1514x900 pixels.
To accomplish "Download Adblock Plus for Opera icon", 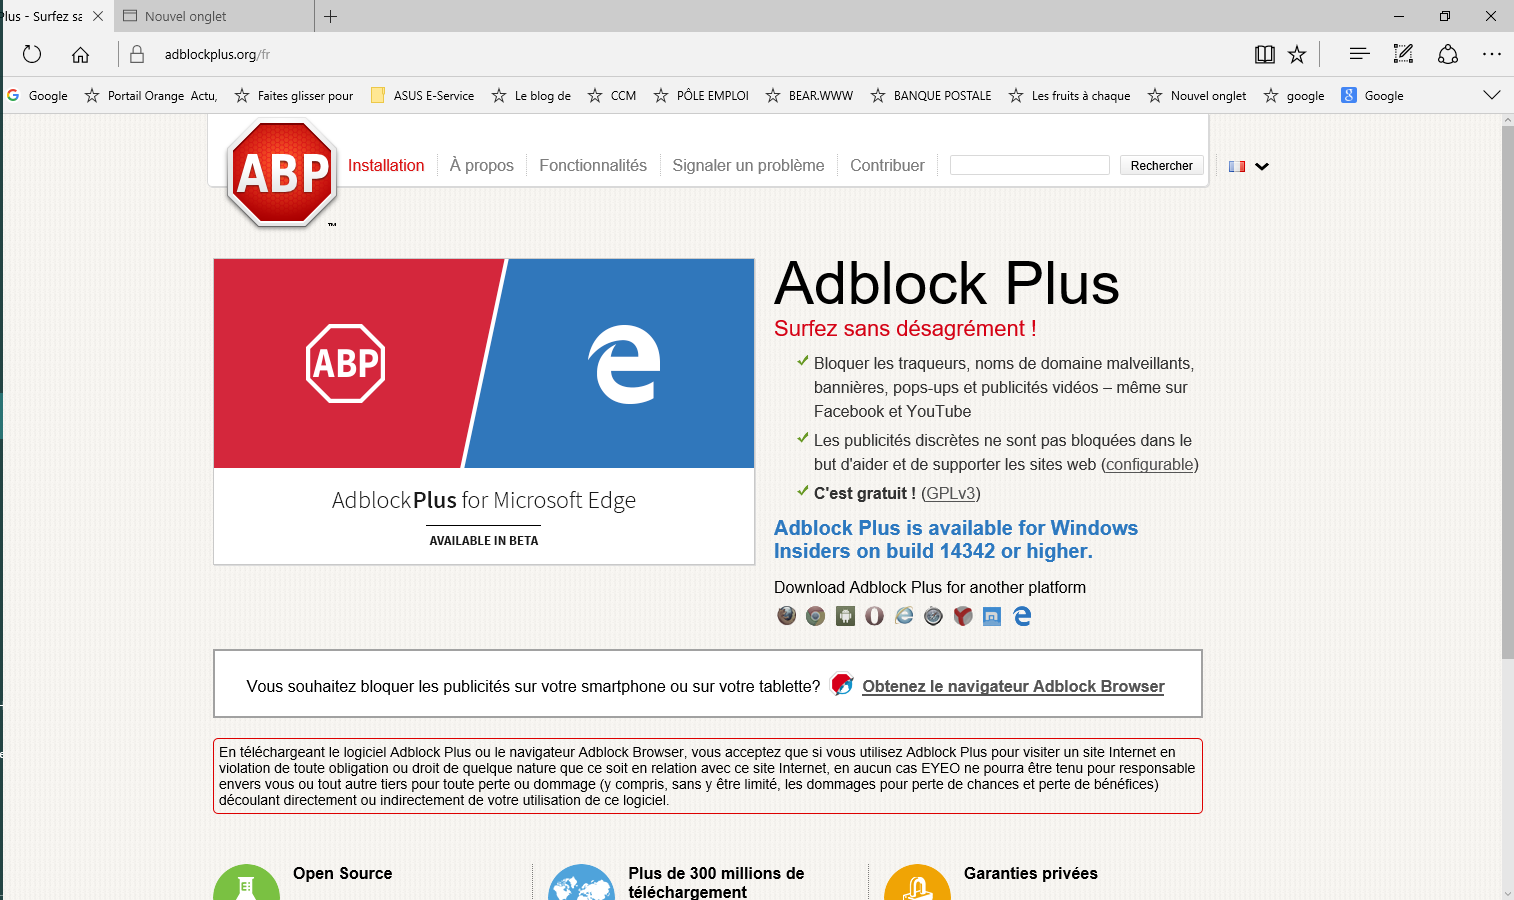I will (x=875, y=616).
